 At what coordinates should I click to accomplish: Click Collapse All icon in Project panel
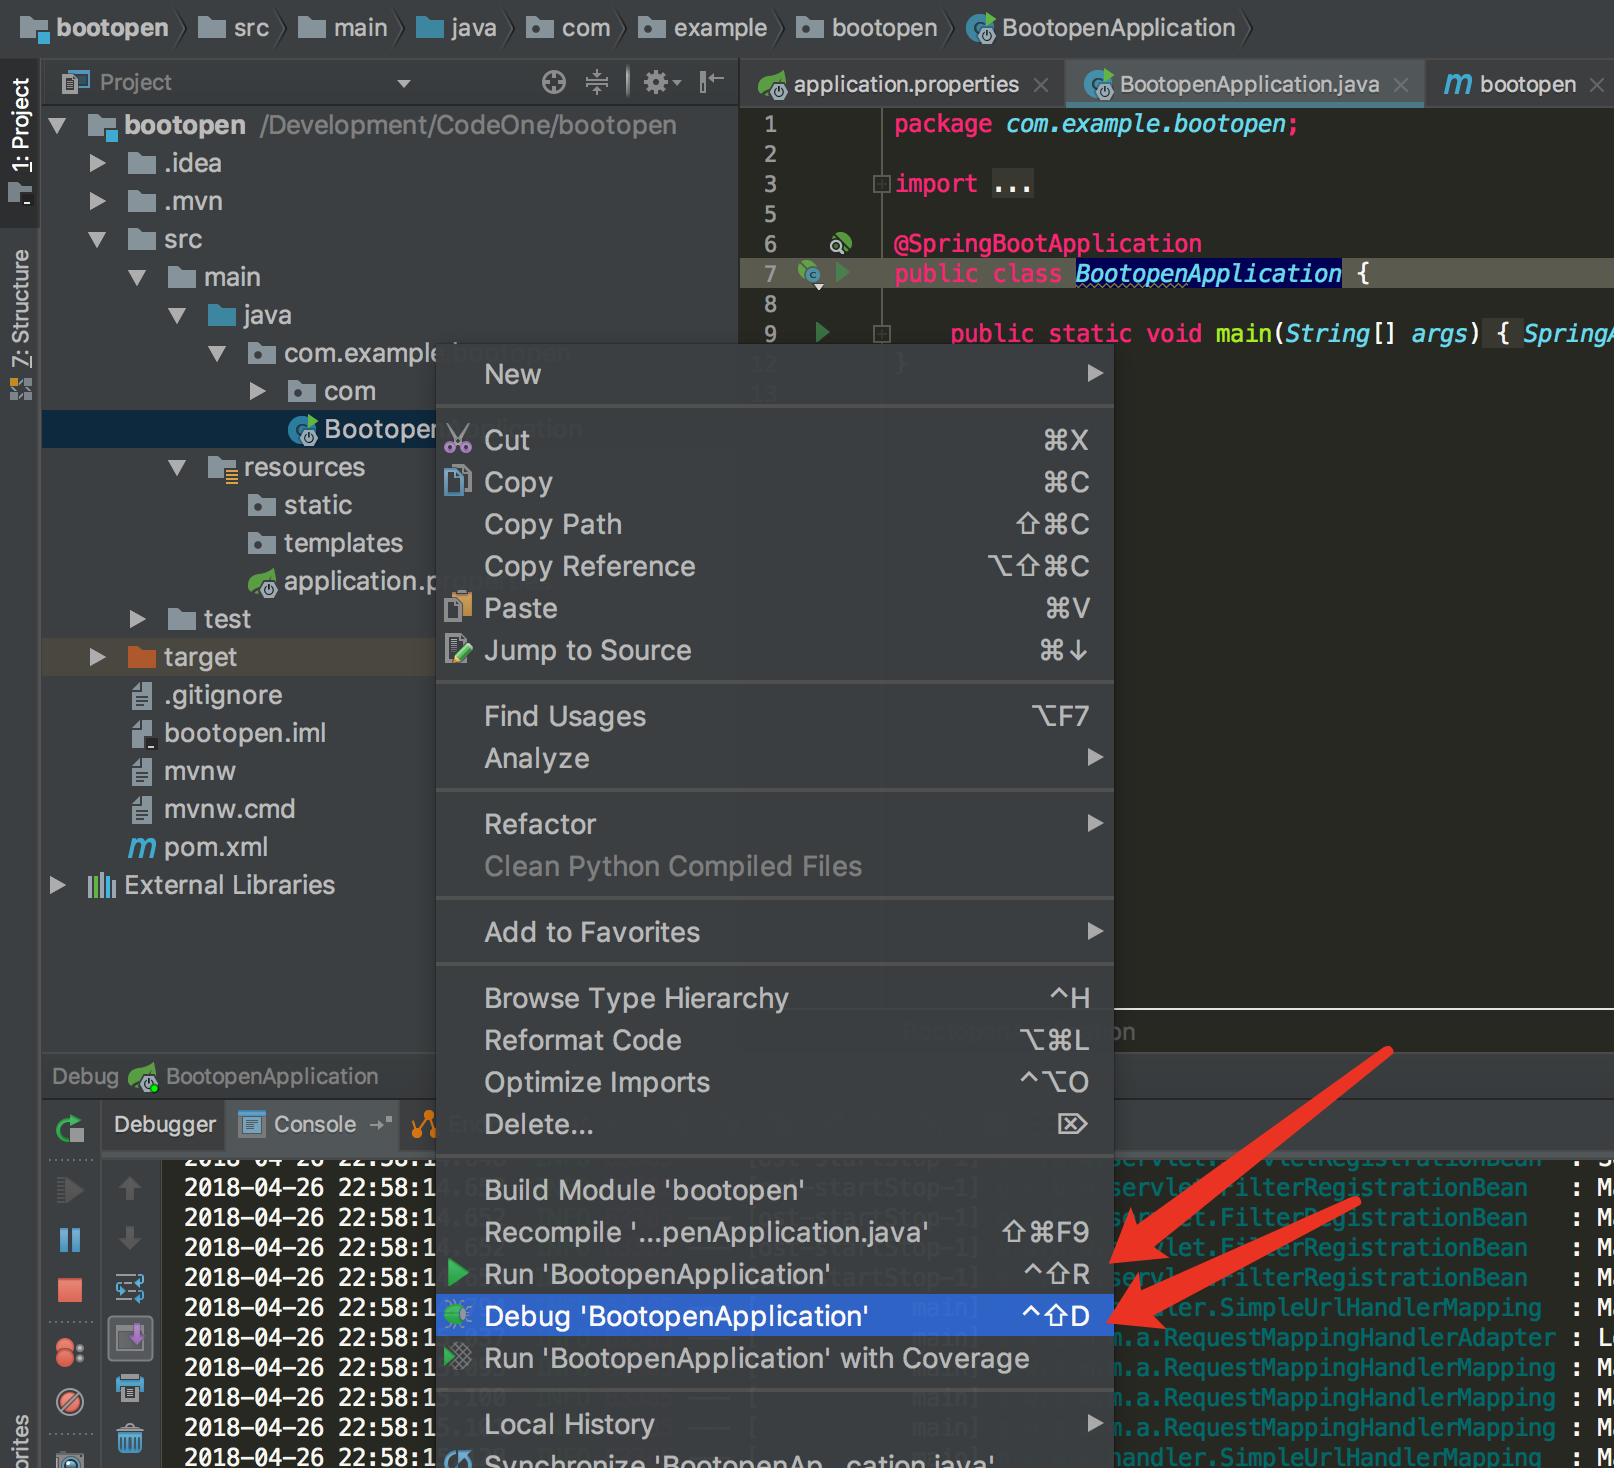597,82
